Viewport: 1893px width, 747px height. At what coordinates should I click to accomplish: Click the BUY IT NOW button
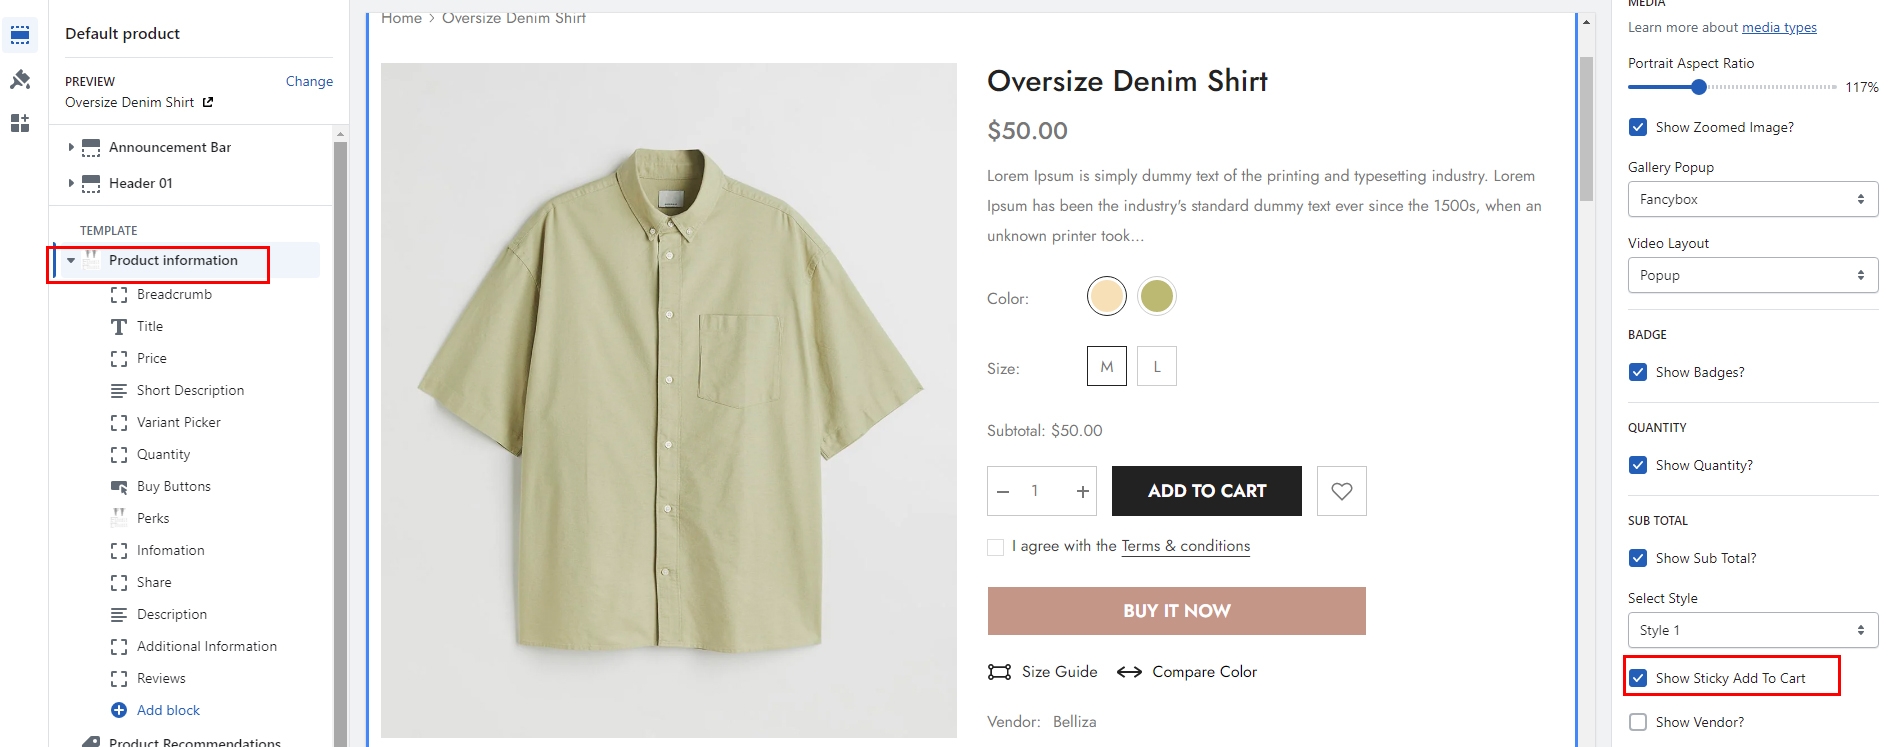tap(1176, 611)
